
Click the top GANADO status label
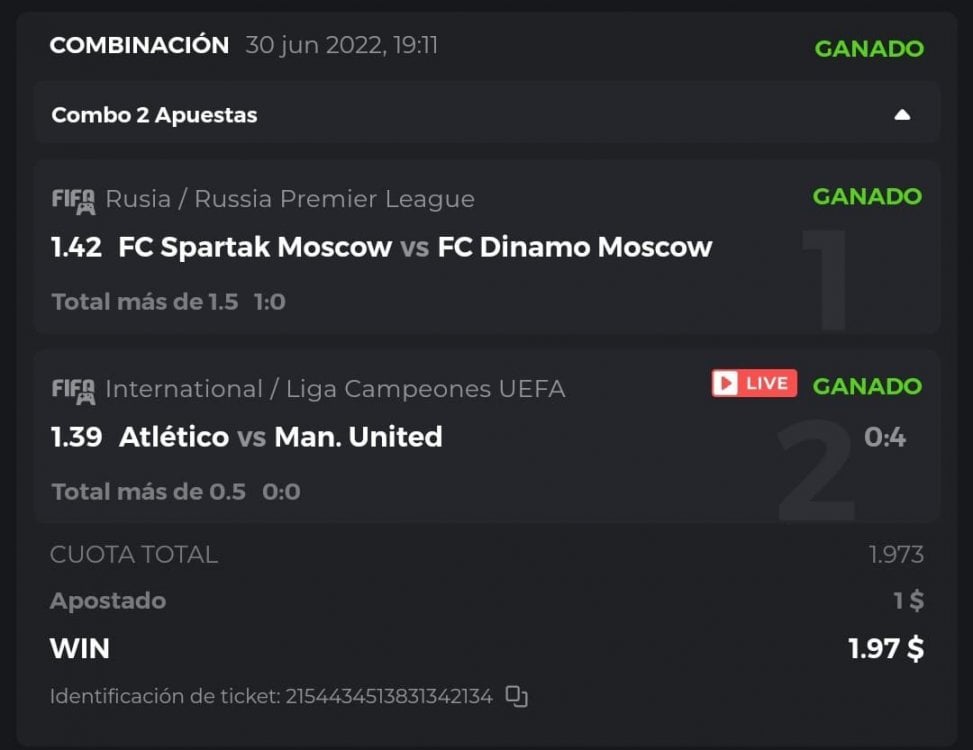[869, 48]
